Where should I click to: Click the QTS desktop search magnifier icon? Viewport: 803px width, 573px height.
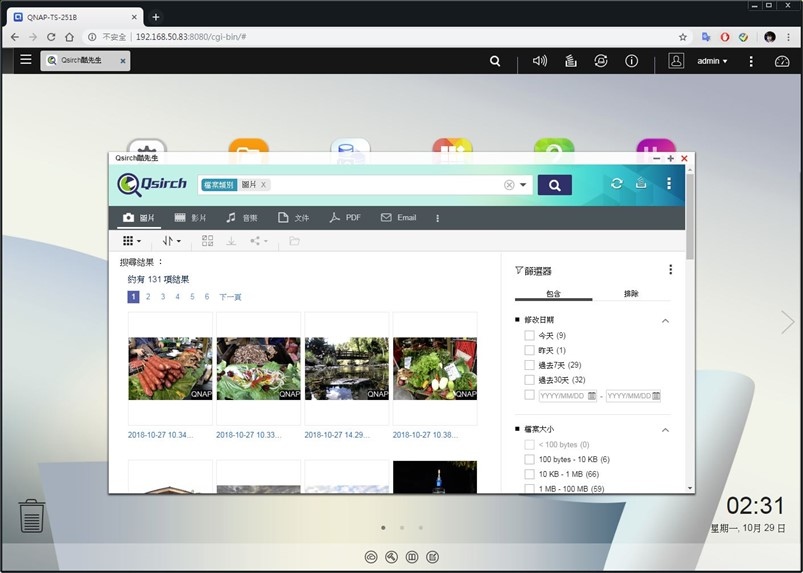click(x=495, y=61)
